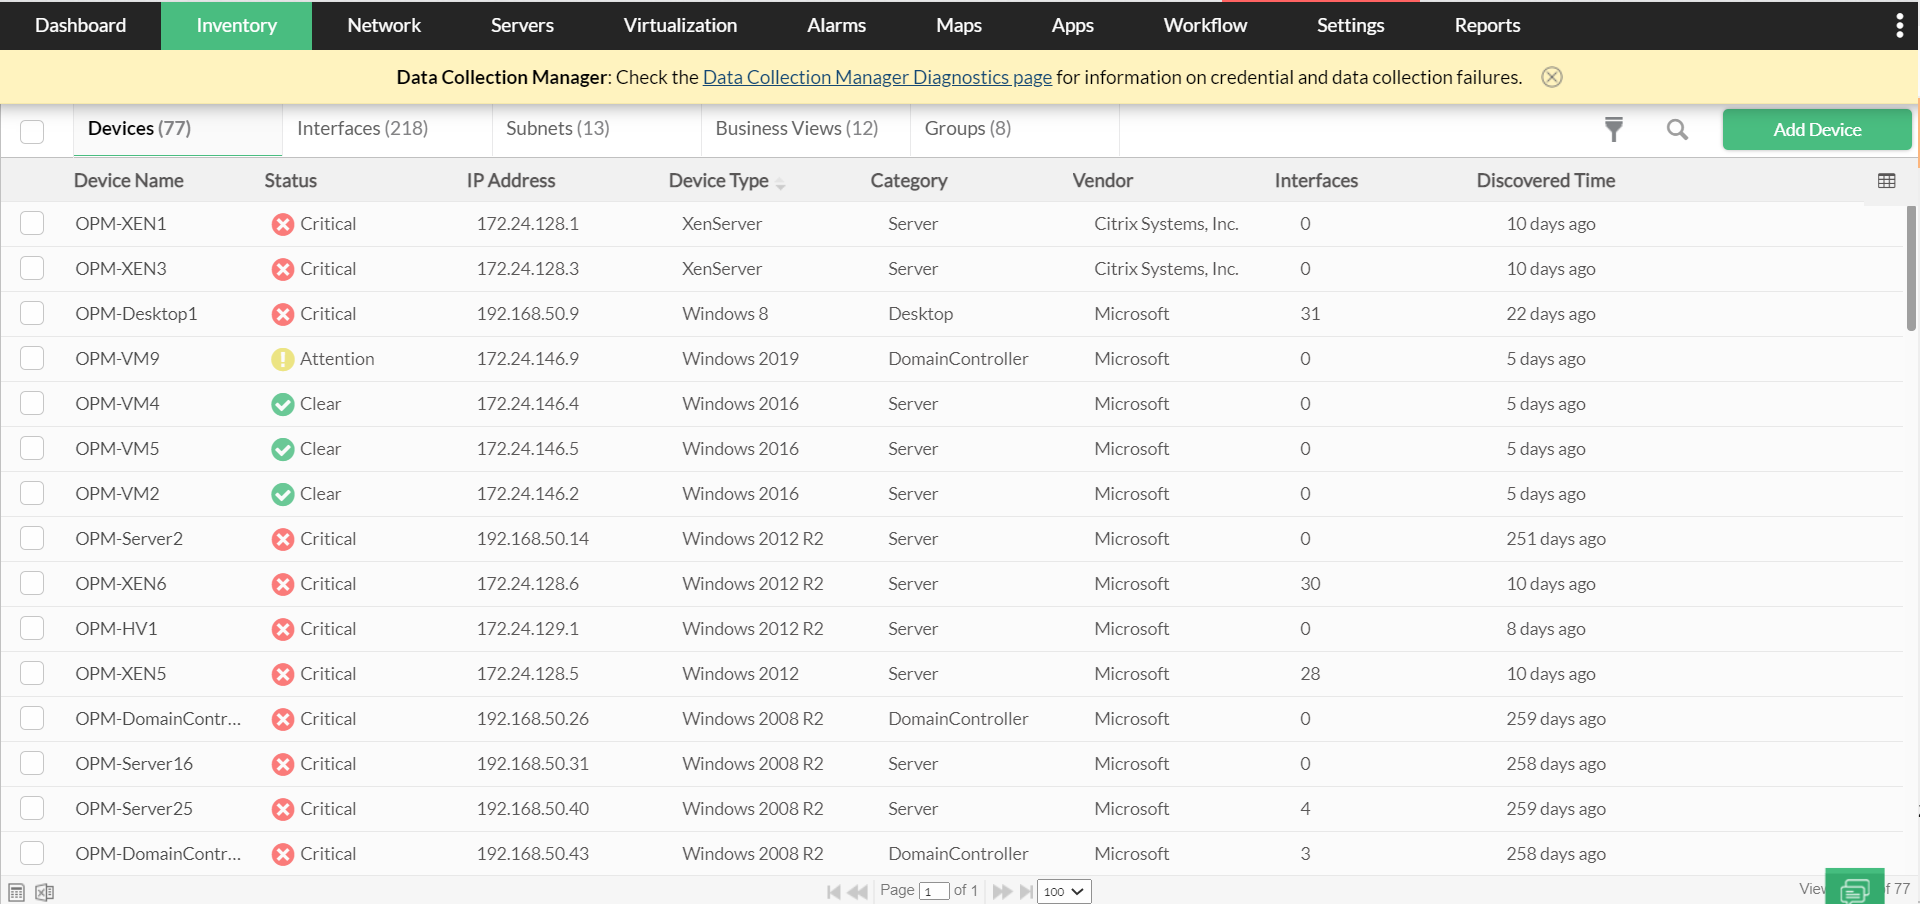Click the search magnifier icon
The height and width of the screenshot is (904, 1920).
click(x=1677, y=129)
